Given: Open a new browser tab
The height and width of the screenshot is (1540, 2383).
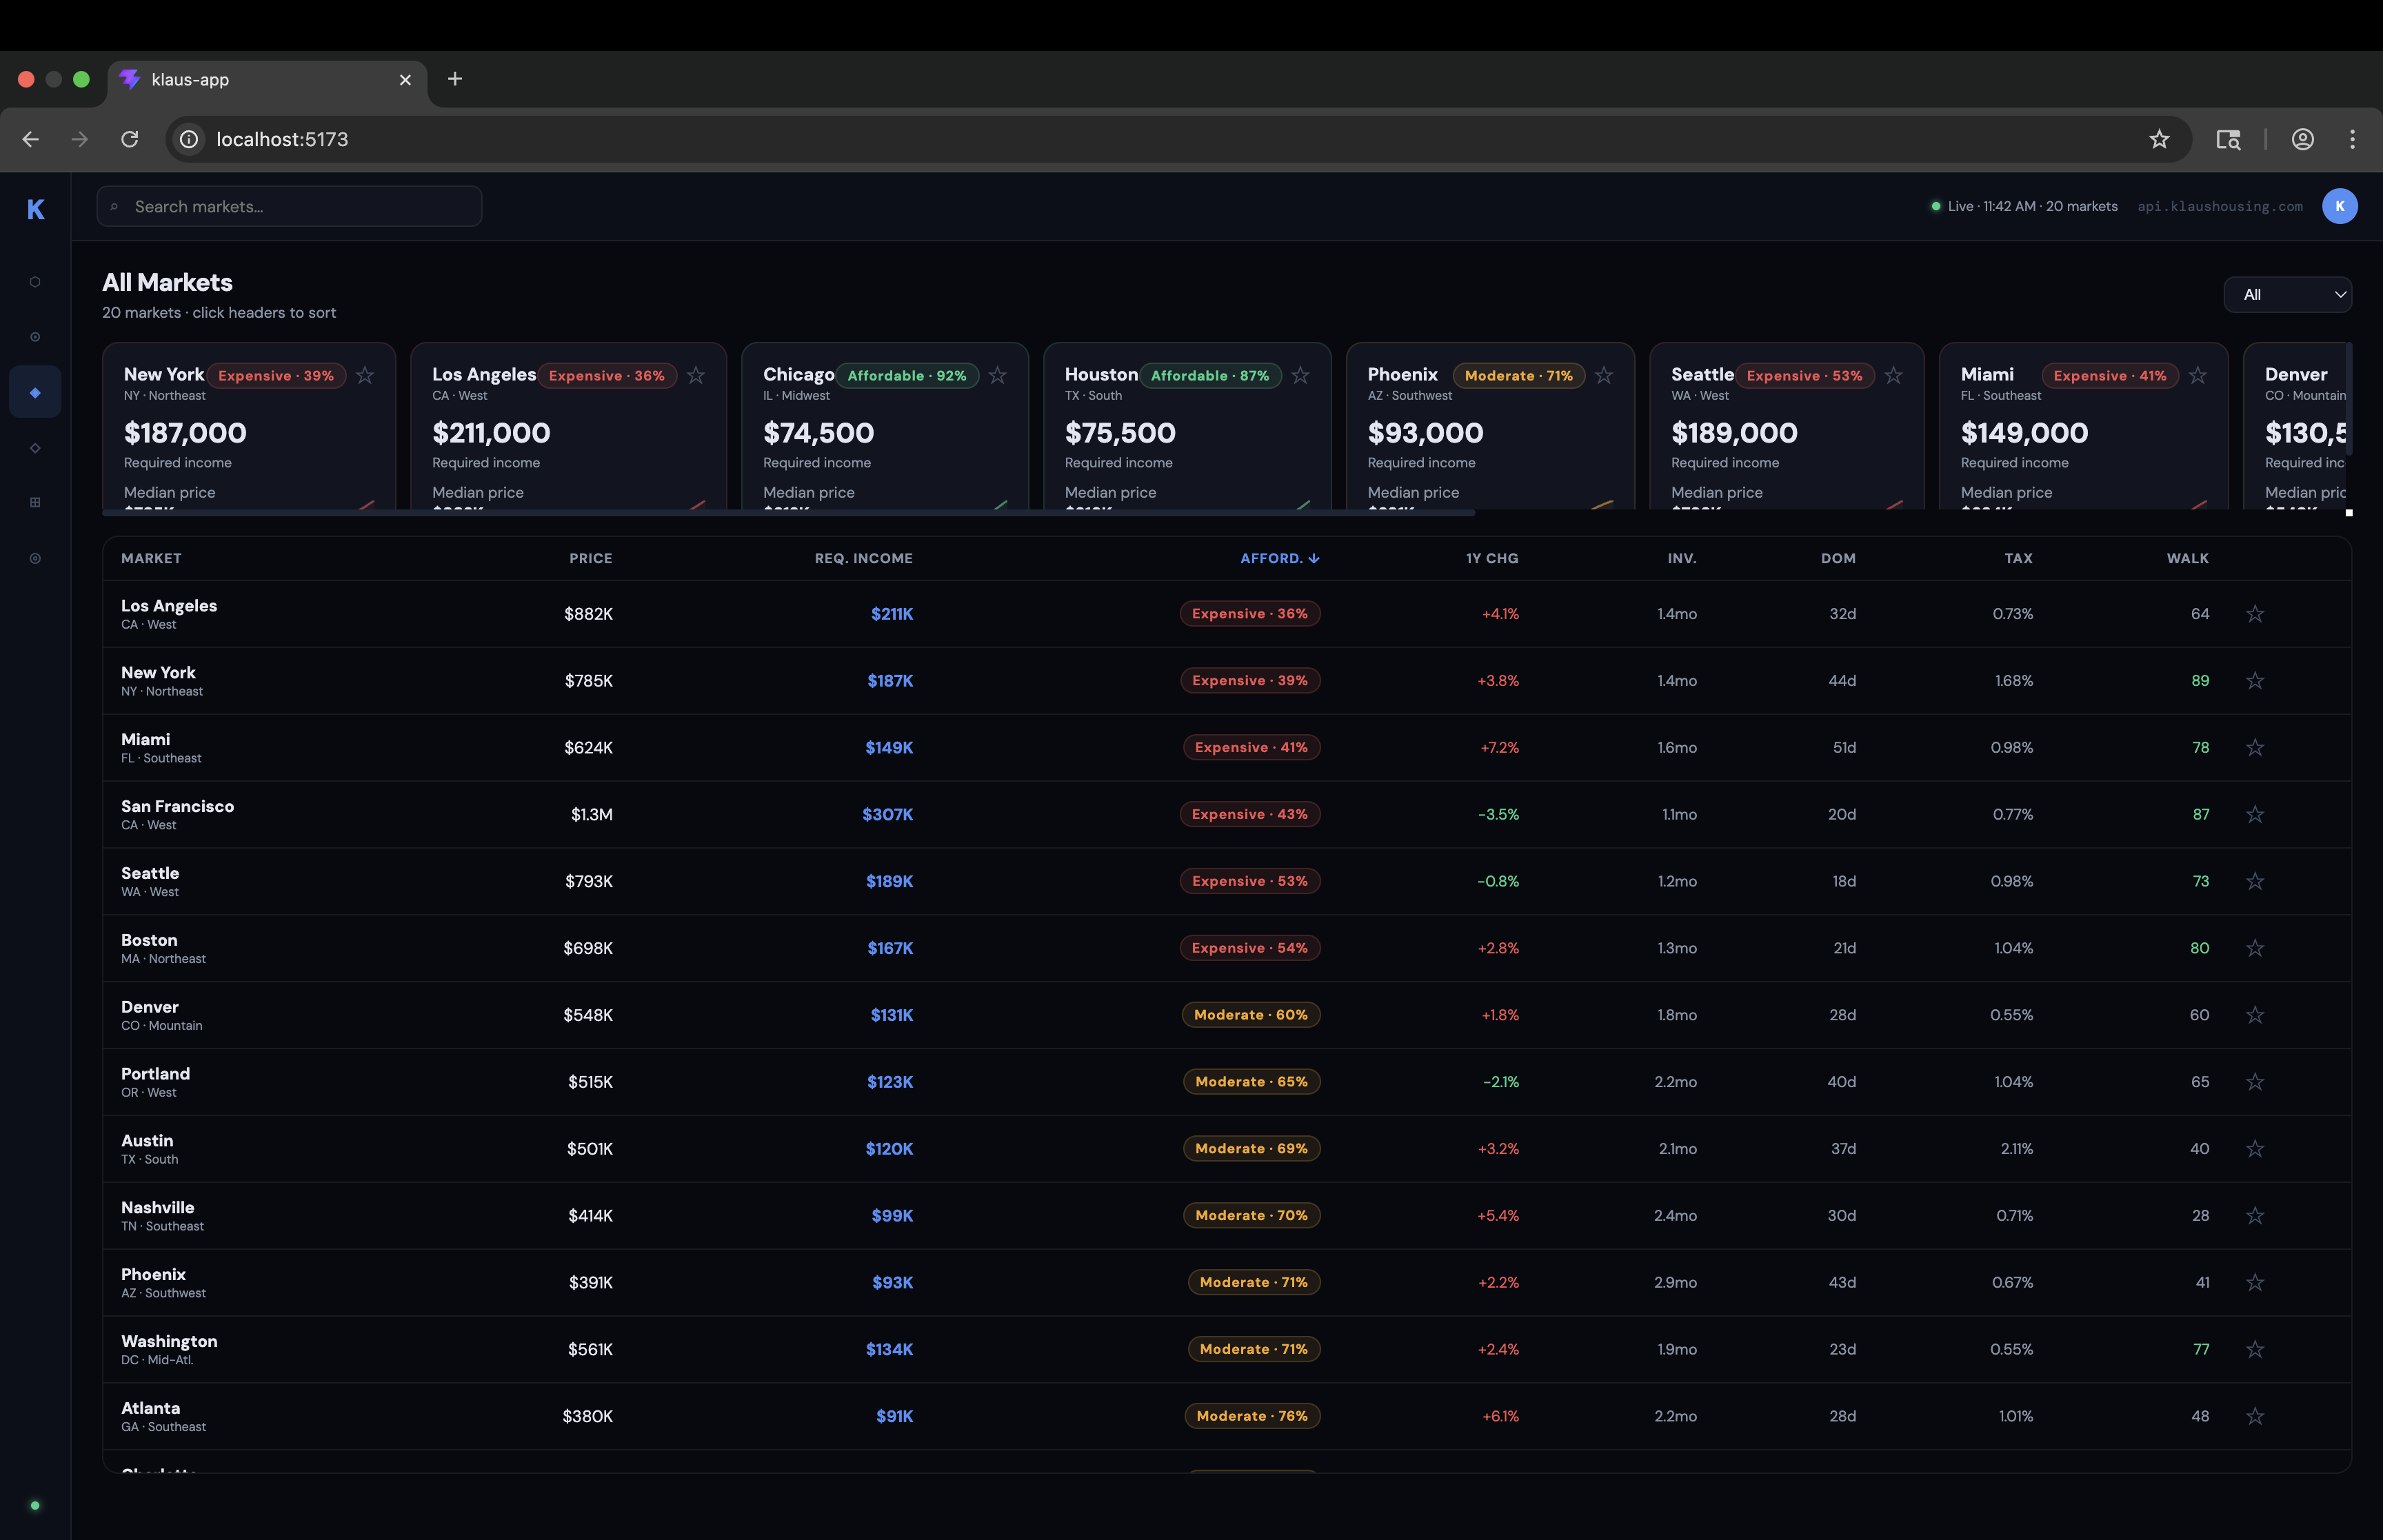Looking at the screenshot, I should (455, 79).
